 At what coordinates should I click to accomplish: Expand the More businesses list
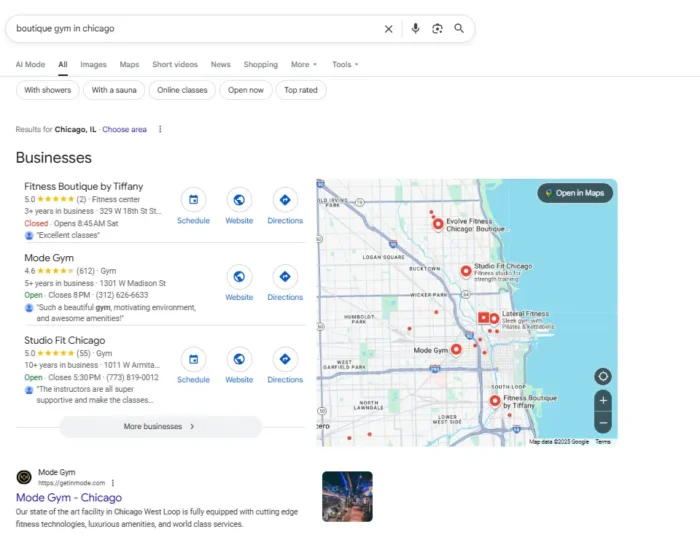[160, 427]
